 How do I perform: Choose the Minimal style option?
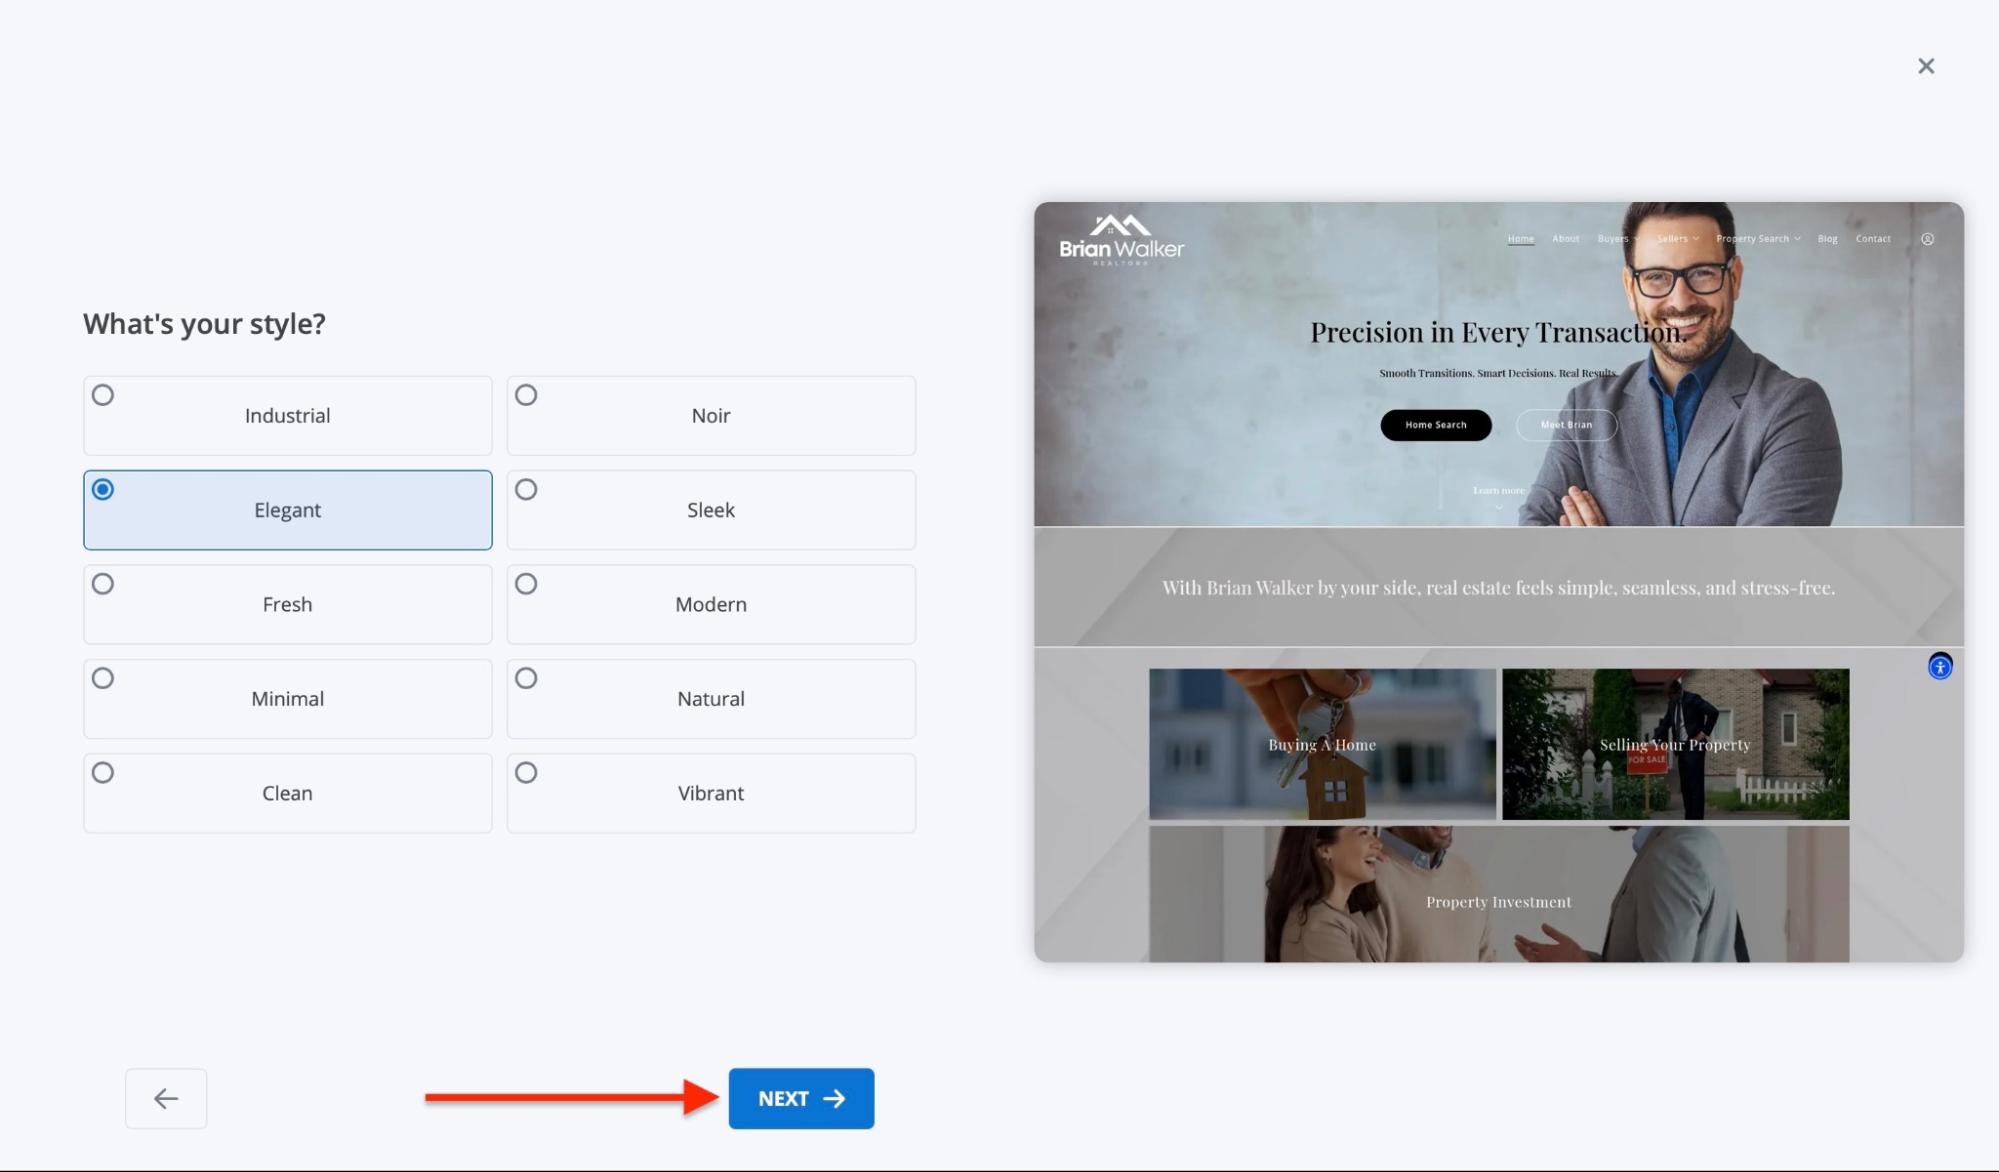point(287,699)
